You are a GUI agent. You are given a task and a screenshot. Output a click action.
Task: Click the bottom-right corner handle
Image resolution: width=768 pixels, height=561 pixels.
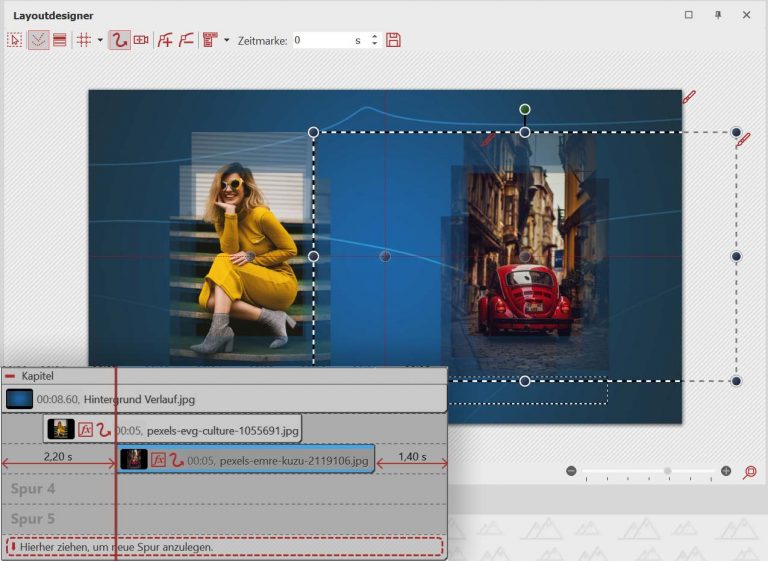point(736,381)
